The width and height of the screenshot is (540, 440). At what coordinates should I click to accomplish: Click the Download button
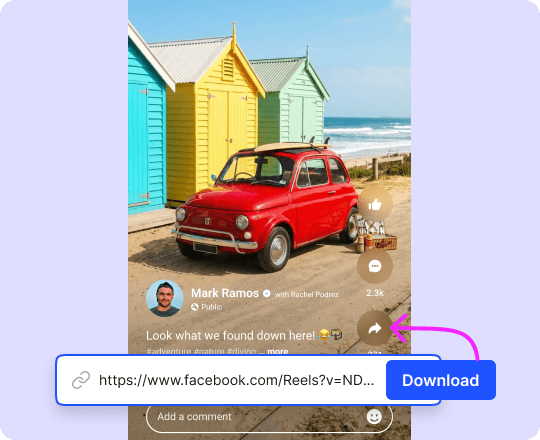(x=441, y=380)
